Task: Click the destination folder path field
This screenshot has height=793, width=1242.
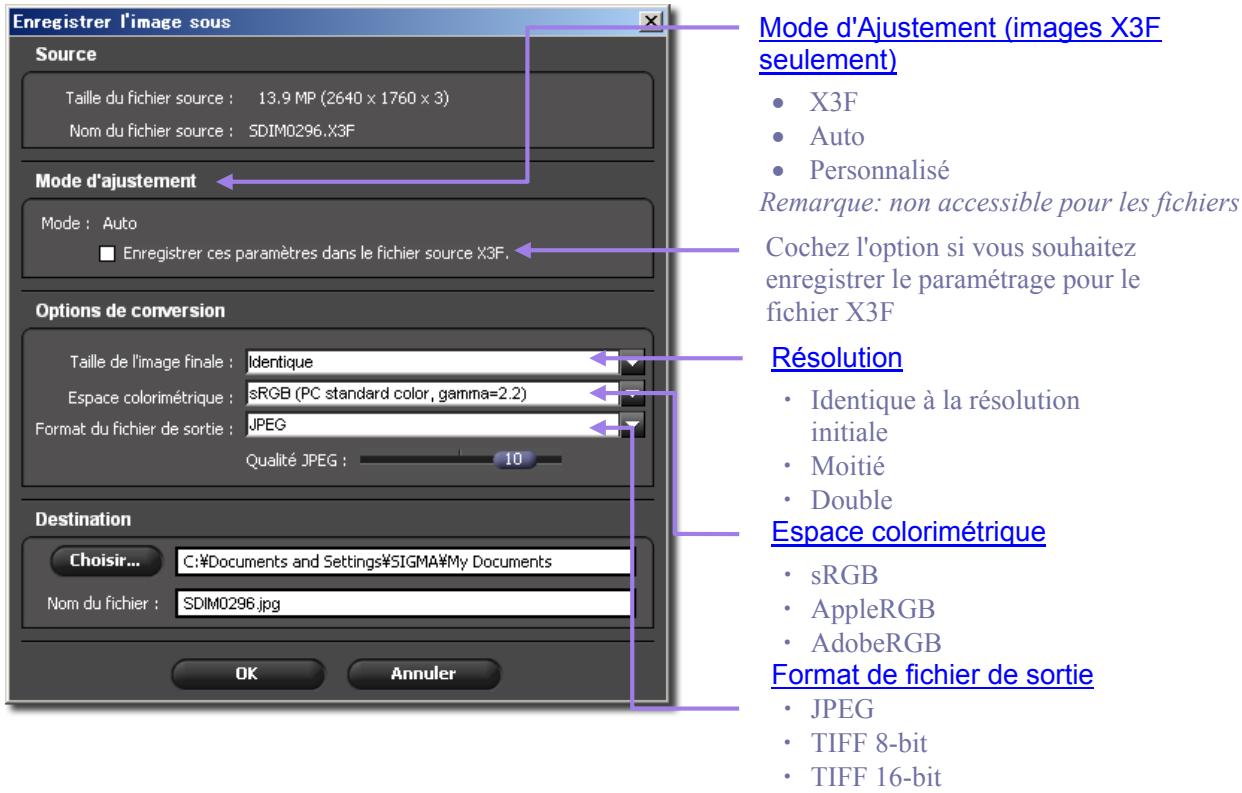Action: click(405, 562)
